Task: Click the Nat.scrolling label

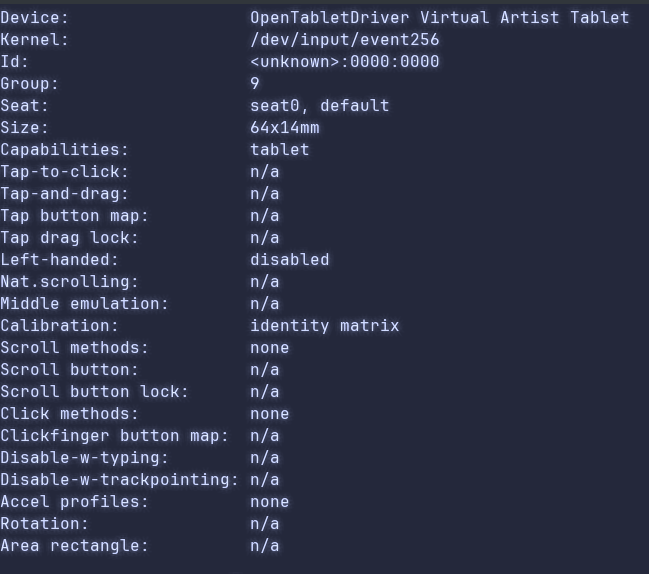Action: tap(70, 282)
